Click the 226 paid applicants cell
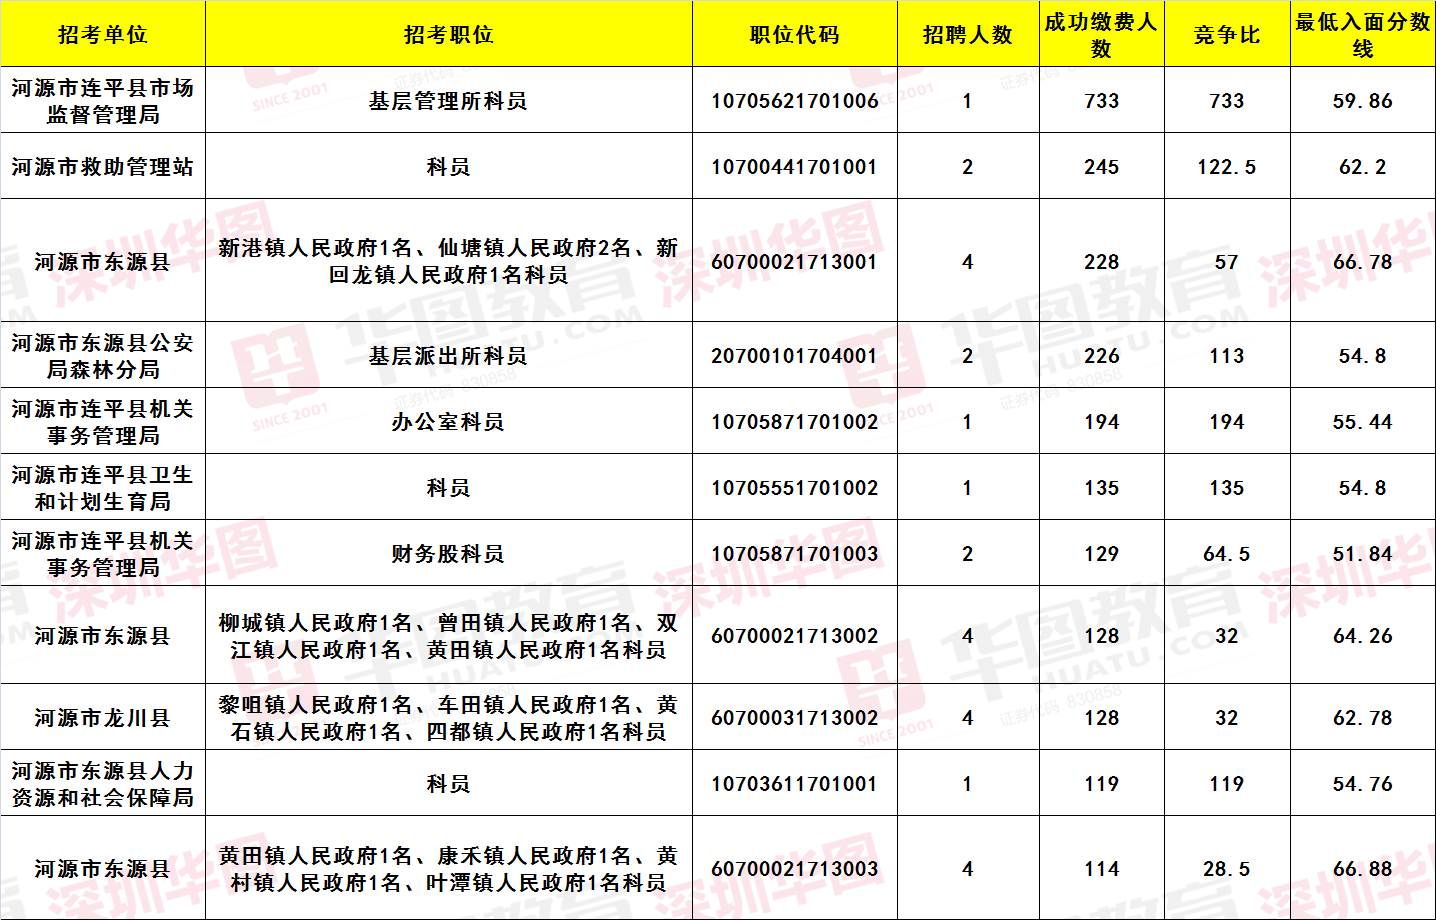Screen dimensions: 1436x920 [1102, 355]
